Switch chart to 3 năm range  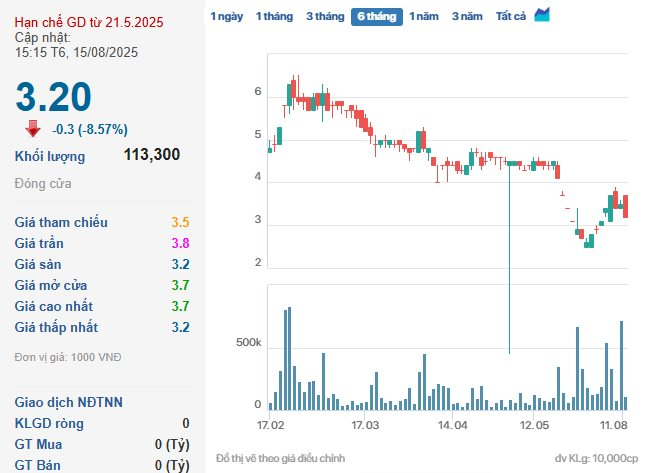click(467, 16)
